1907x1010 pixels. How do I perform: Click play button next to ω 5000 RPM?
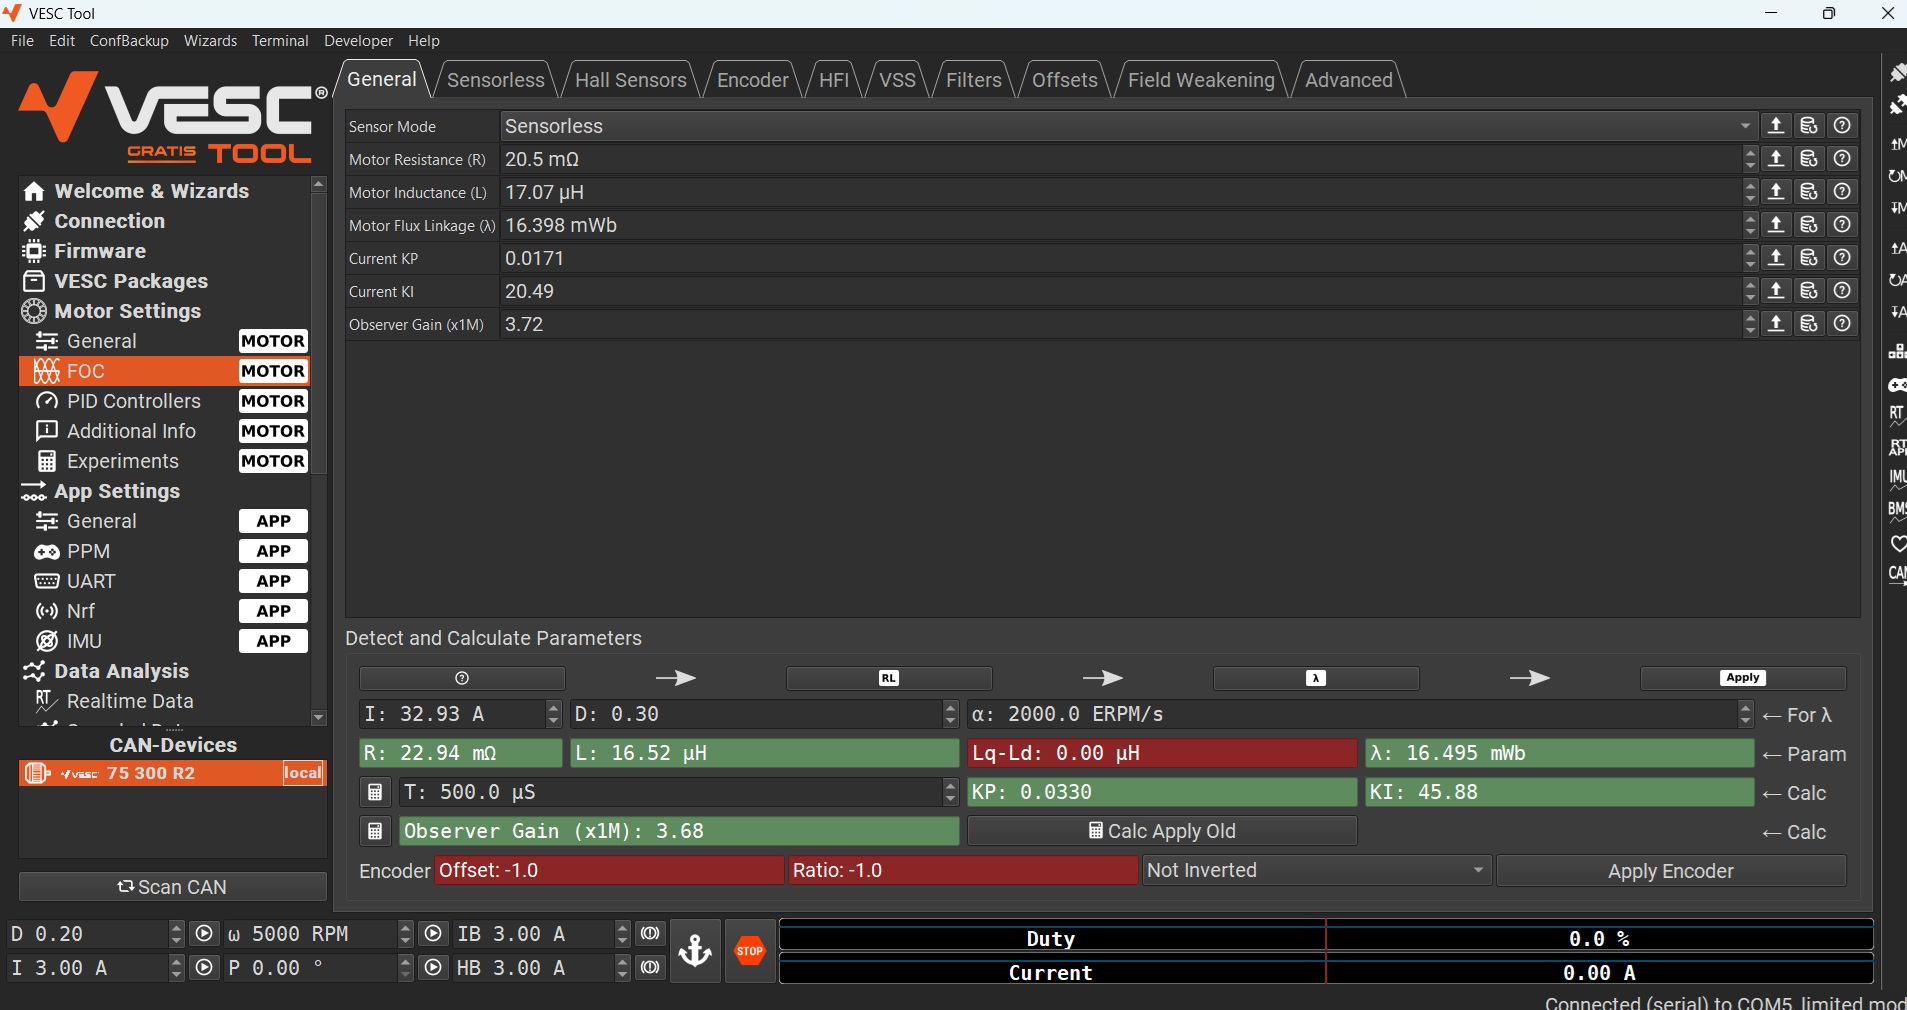click(433, 934)
